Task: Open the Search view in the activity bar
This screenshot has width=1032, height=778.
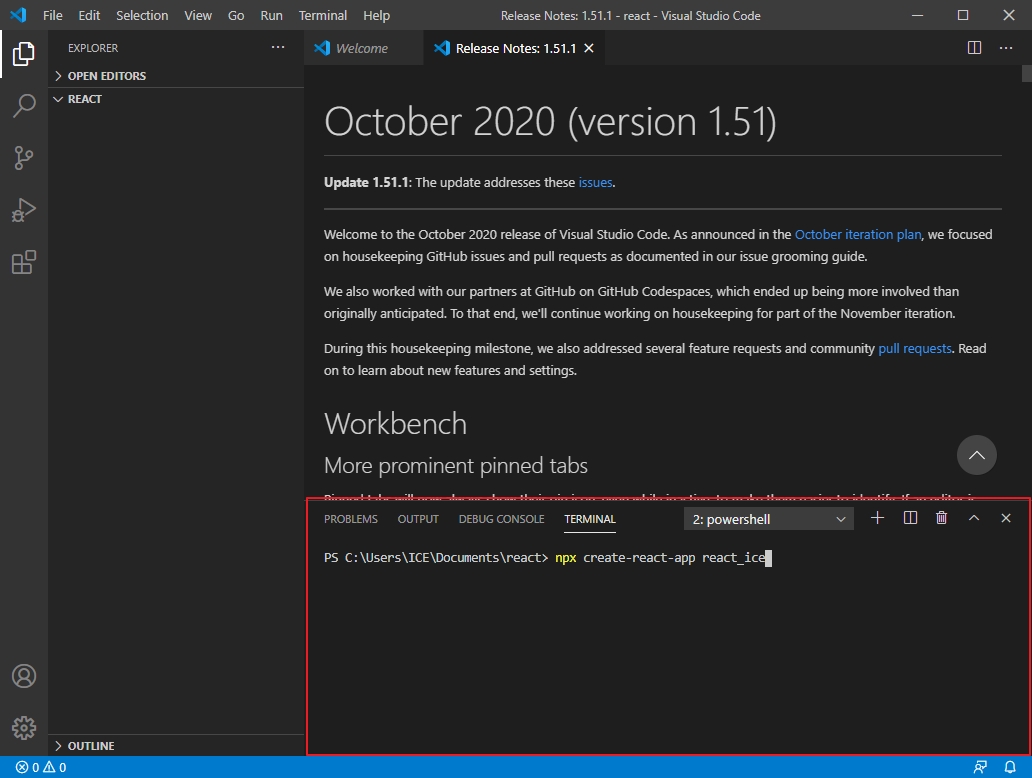Action: coord(24,105)
